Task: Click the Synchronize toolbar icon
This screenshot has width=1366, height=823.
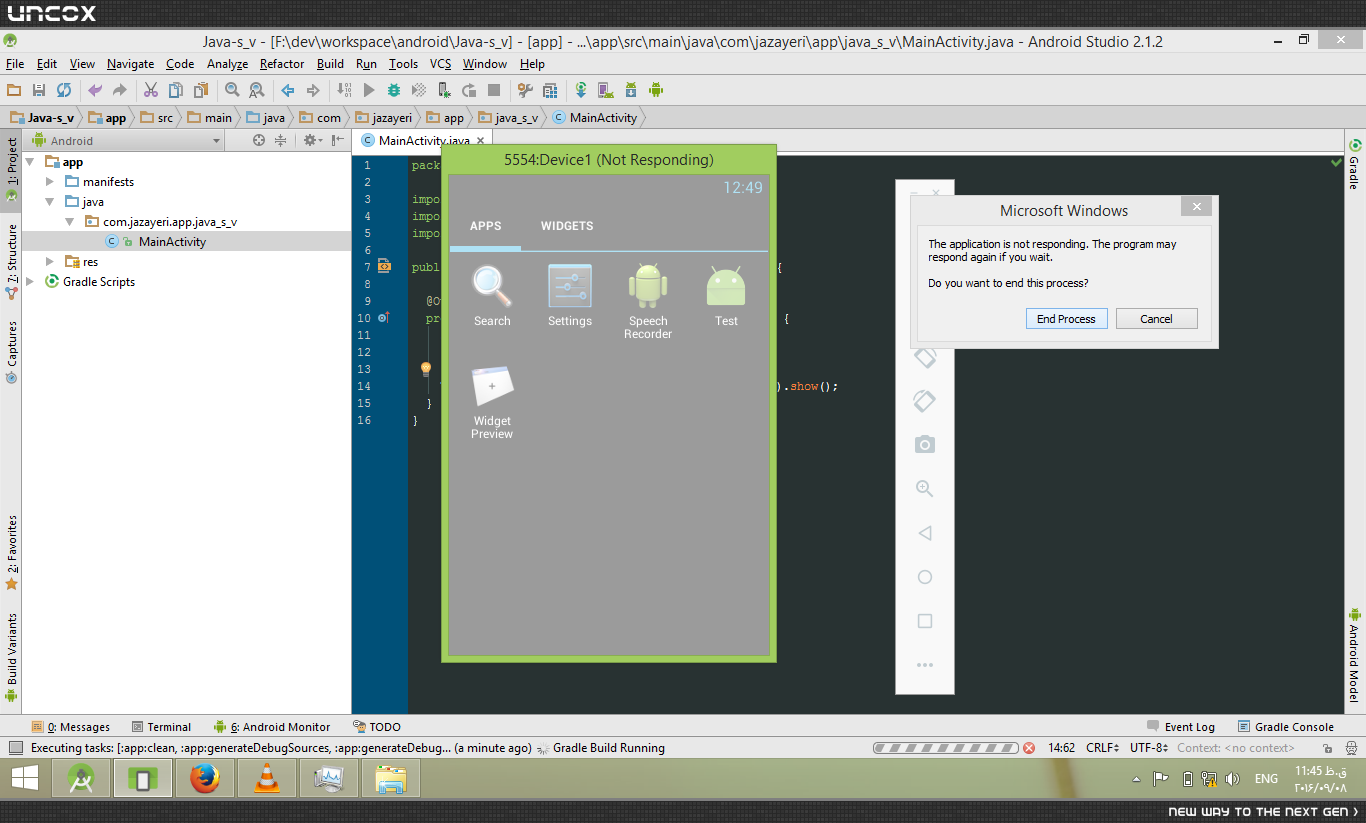Action: pyautogui.click(x=64, y=90)
